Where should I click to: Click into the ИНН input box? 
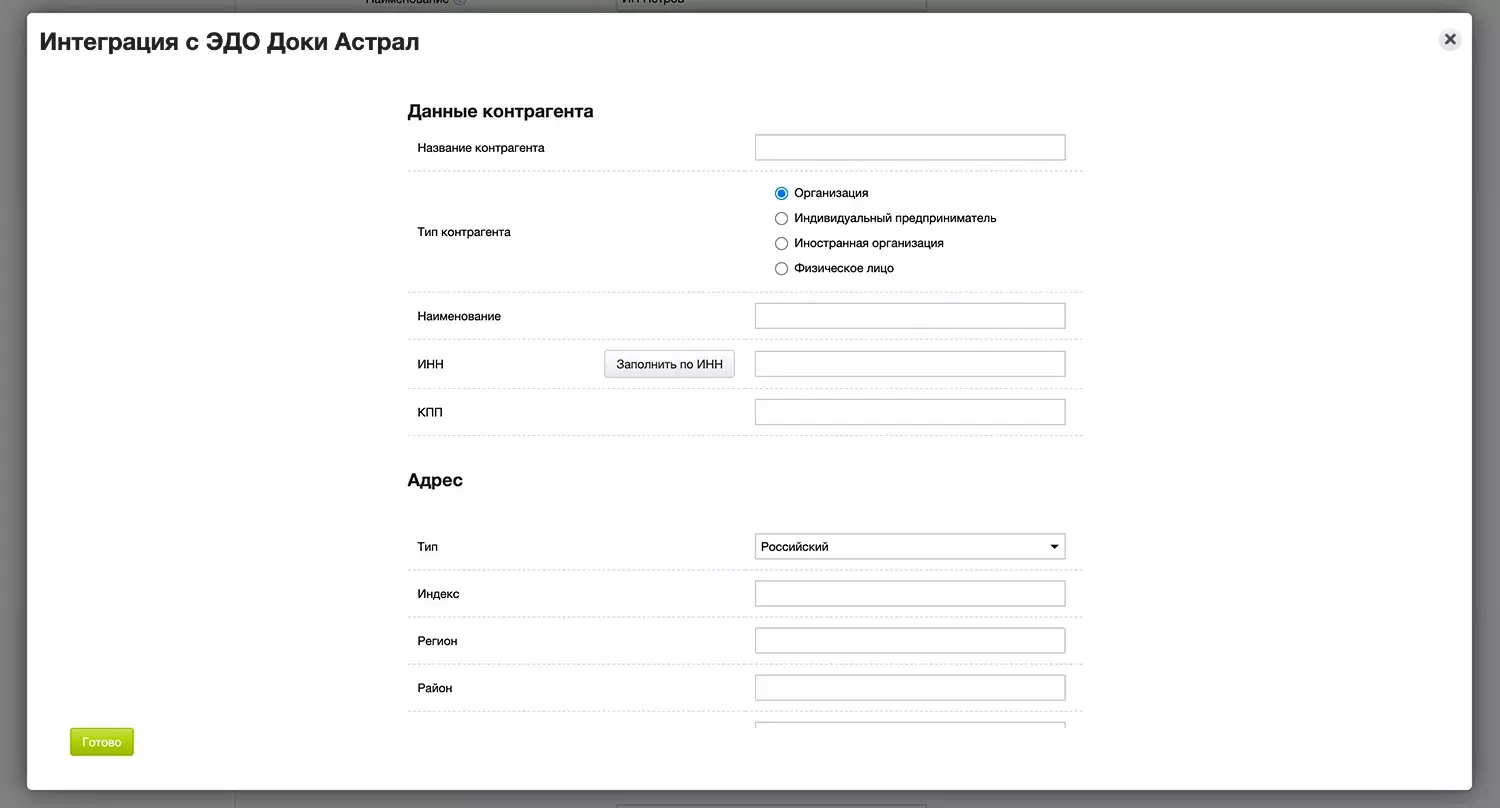[909, 364]
